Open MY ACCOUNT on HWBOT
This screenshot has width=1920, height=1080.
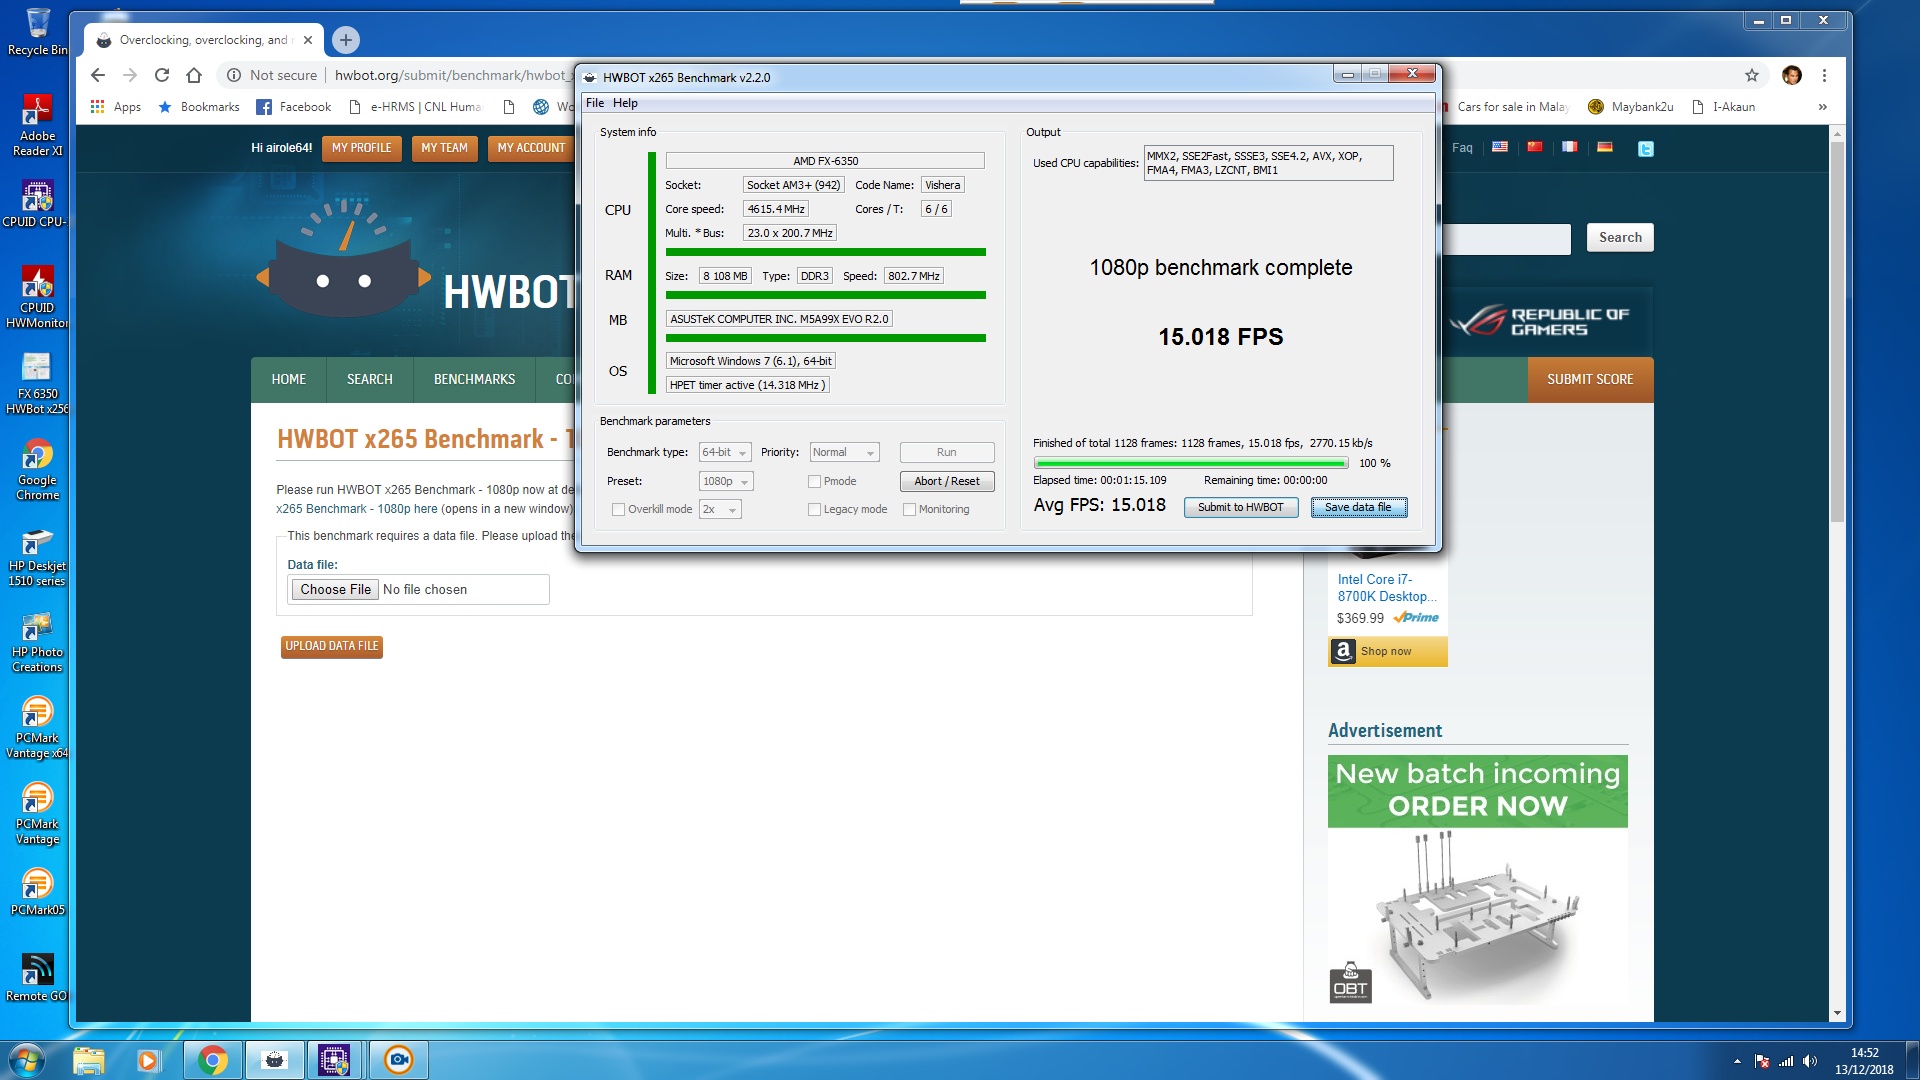click(531, 148)
